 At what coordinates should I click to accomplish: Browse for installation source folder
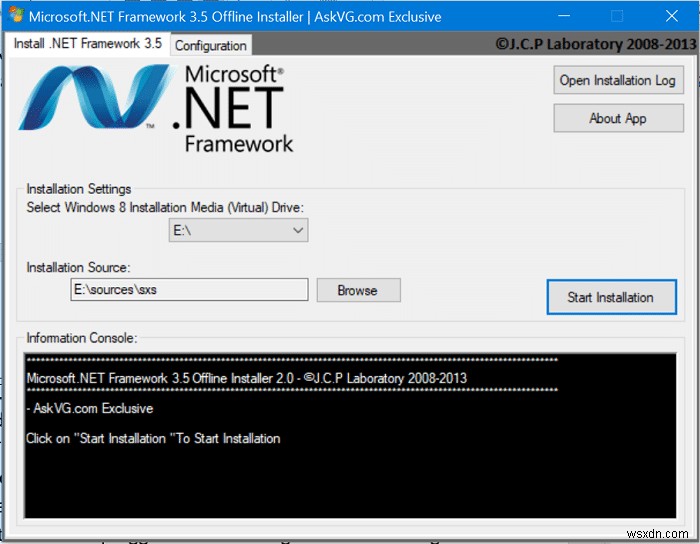tap(358, 291)
